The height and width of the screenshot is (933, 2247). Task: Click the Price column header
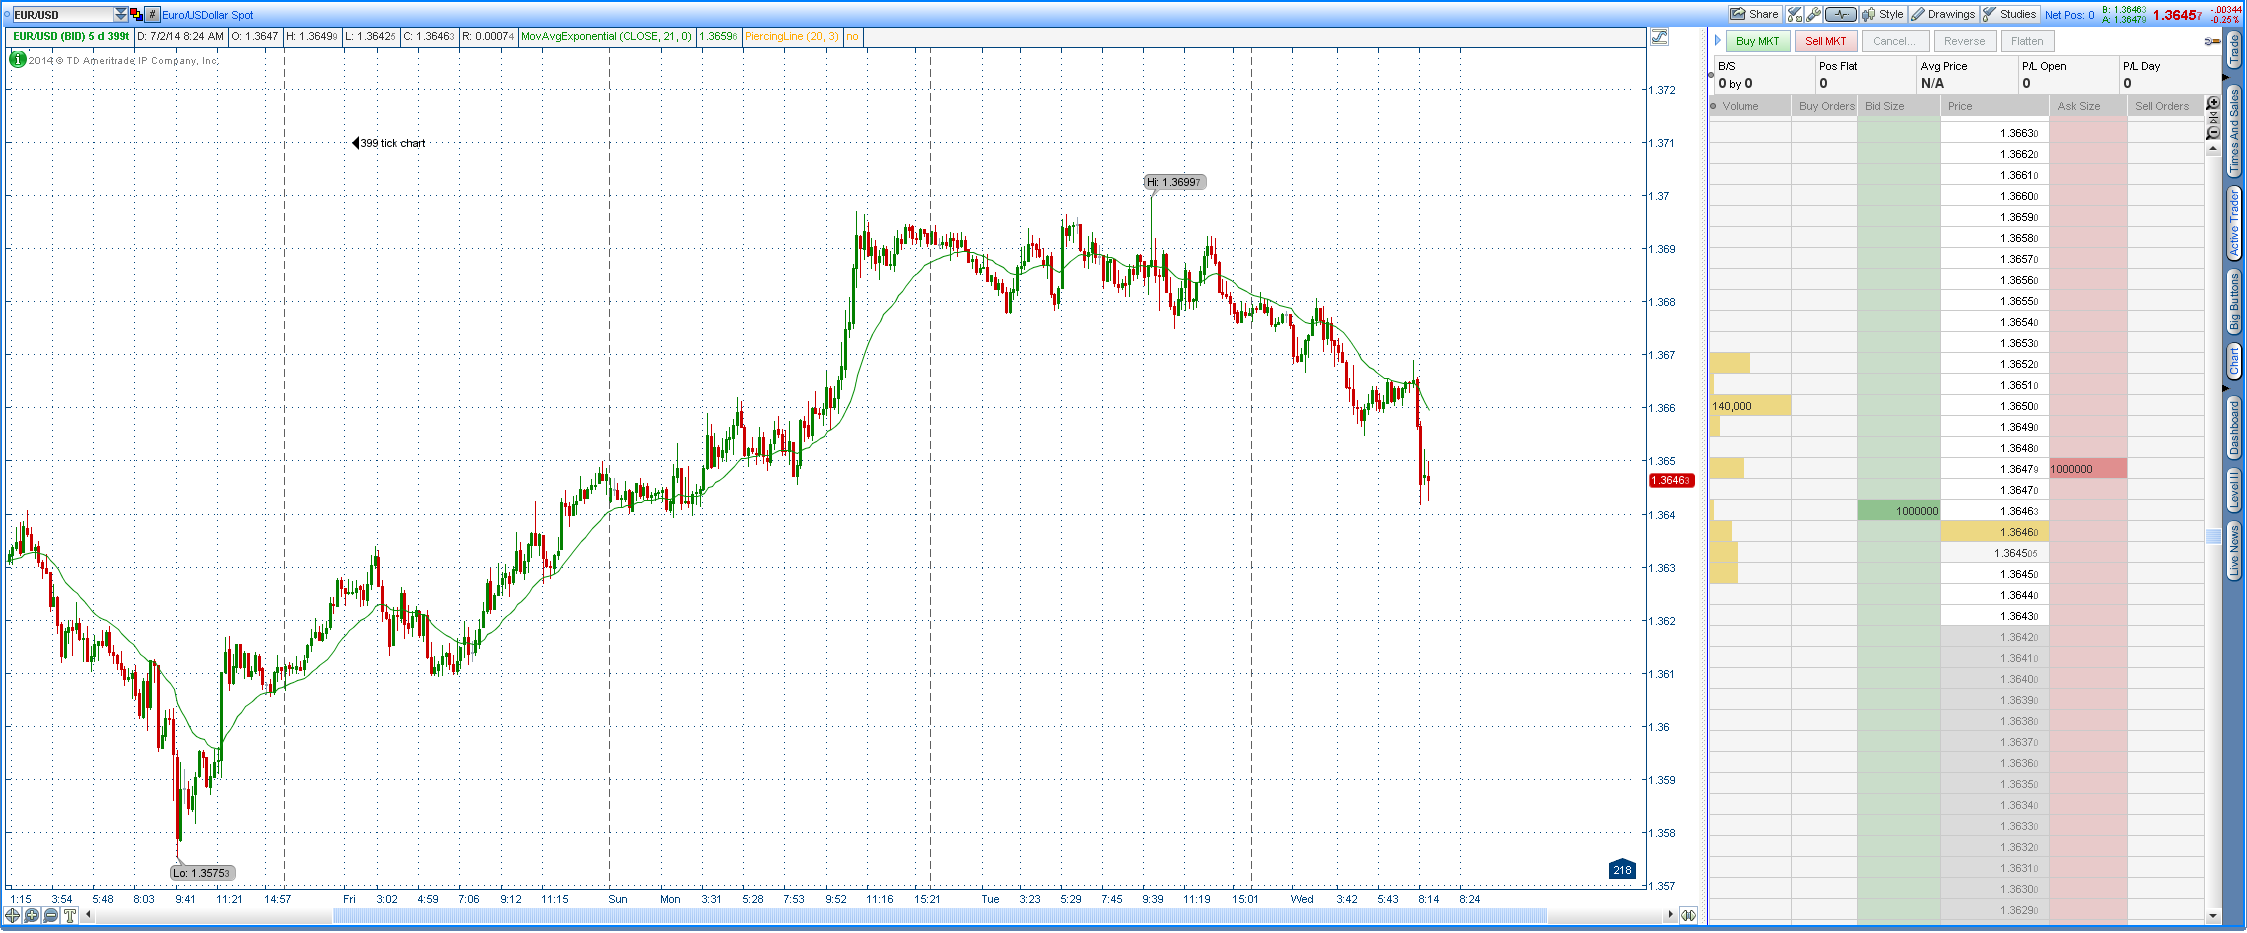tap(1994, 106)
